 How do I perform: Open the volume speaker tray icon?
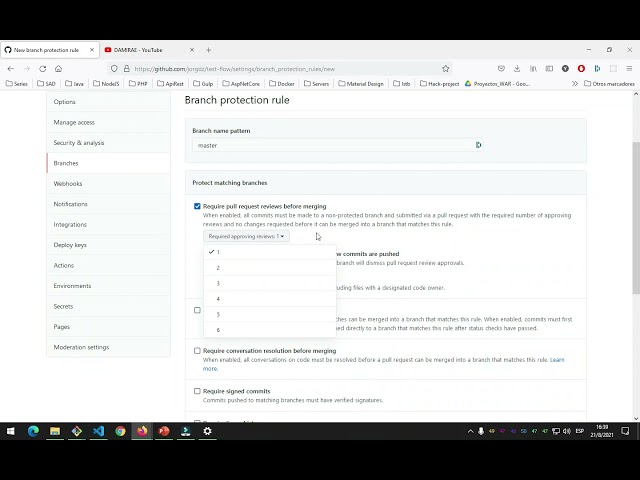tap(567, 431)
